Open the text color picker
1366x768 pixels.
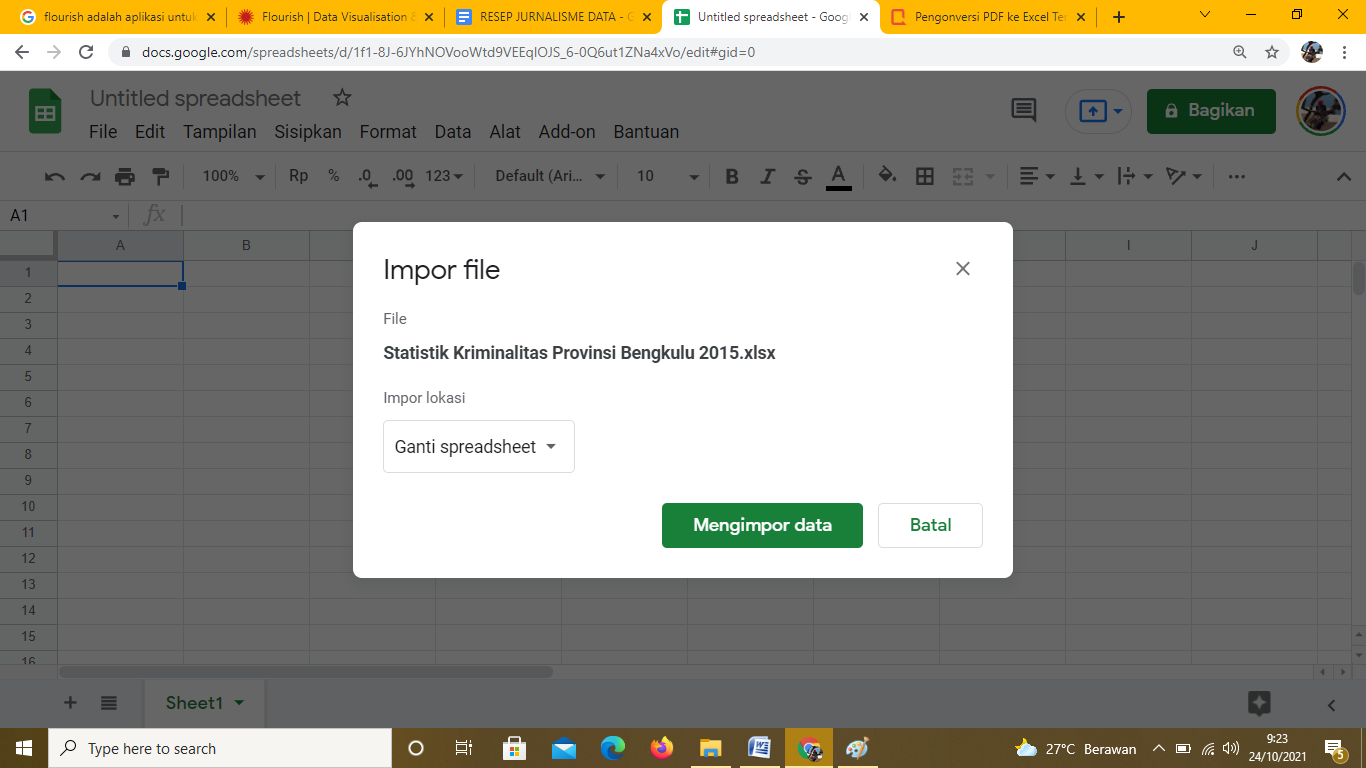tap(838, 177)
